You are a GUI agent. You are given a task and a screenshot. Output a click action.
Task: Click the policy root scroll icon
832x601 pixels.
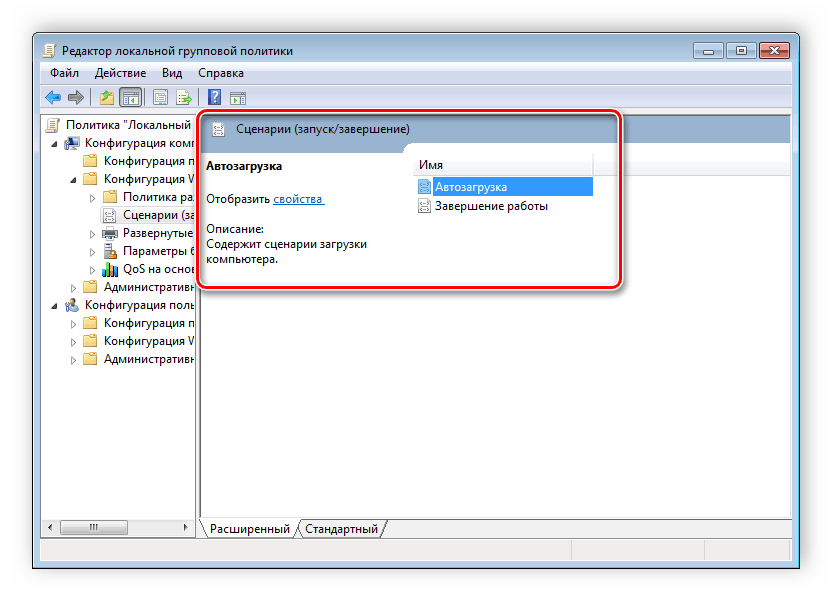[x=53, y=125]
